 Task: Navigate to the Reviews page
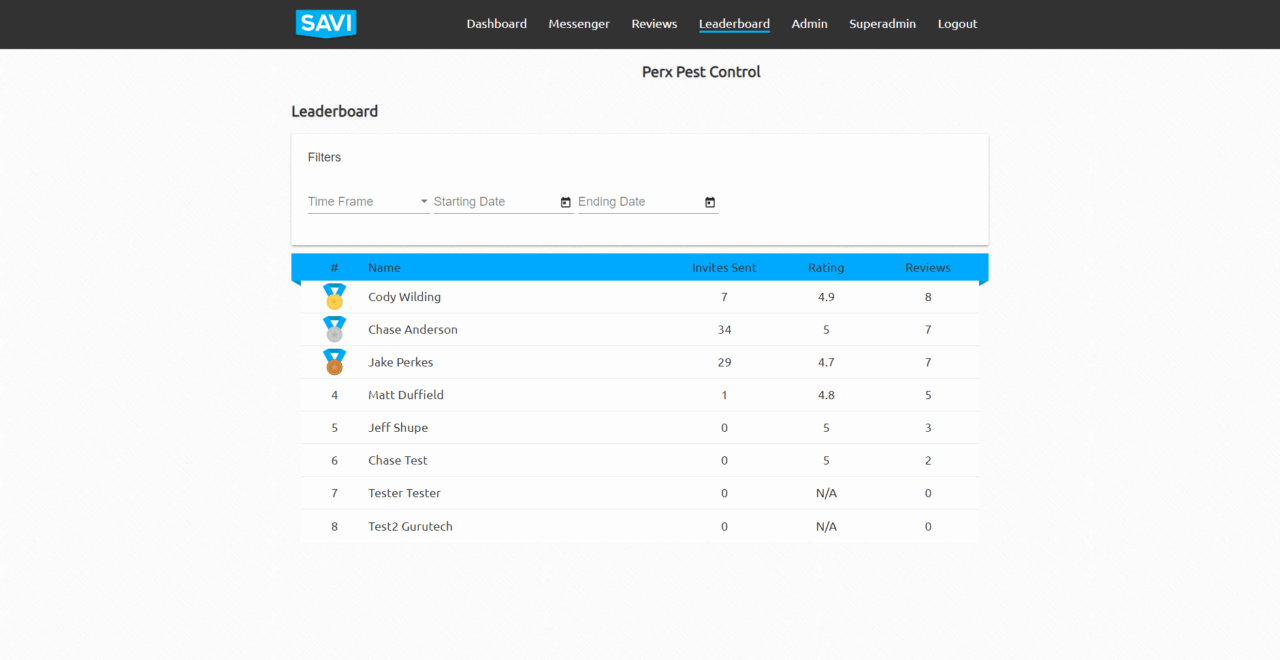(x=654, y=24)
